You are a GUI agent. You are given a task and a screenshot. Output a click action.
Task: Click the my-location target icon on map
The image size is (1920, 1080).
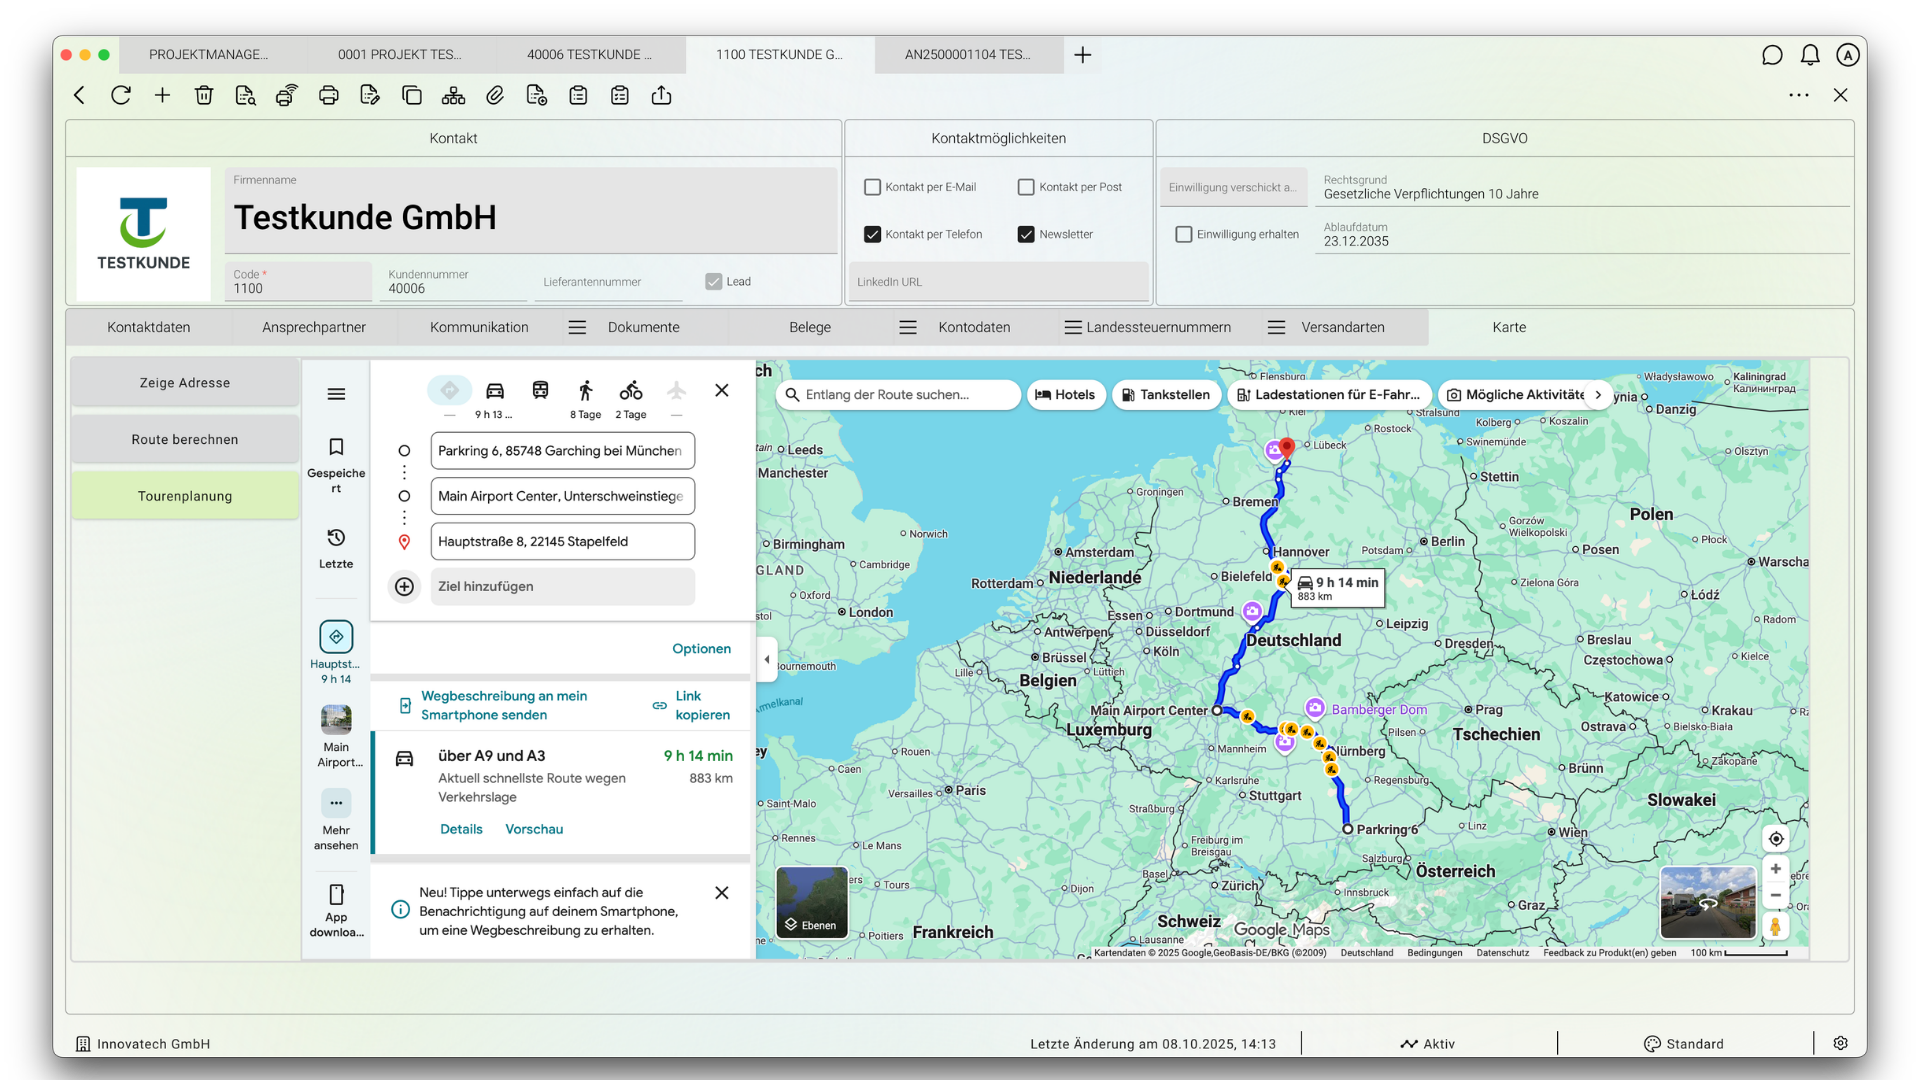click(1776, 839)
